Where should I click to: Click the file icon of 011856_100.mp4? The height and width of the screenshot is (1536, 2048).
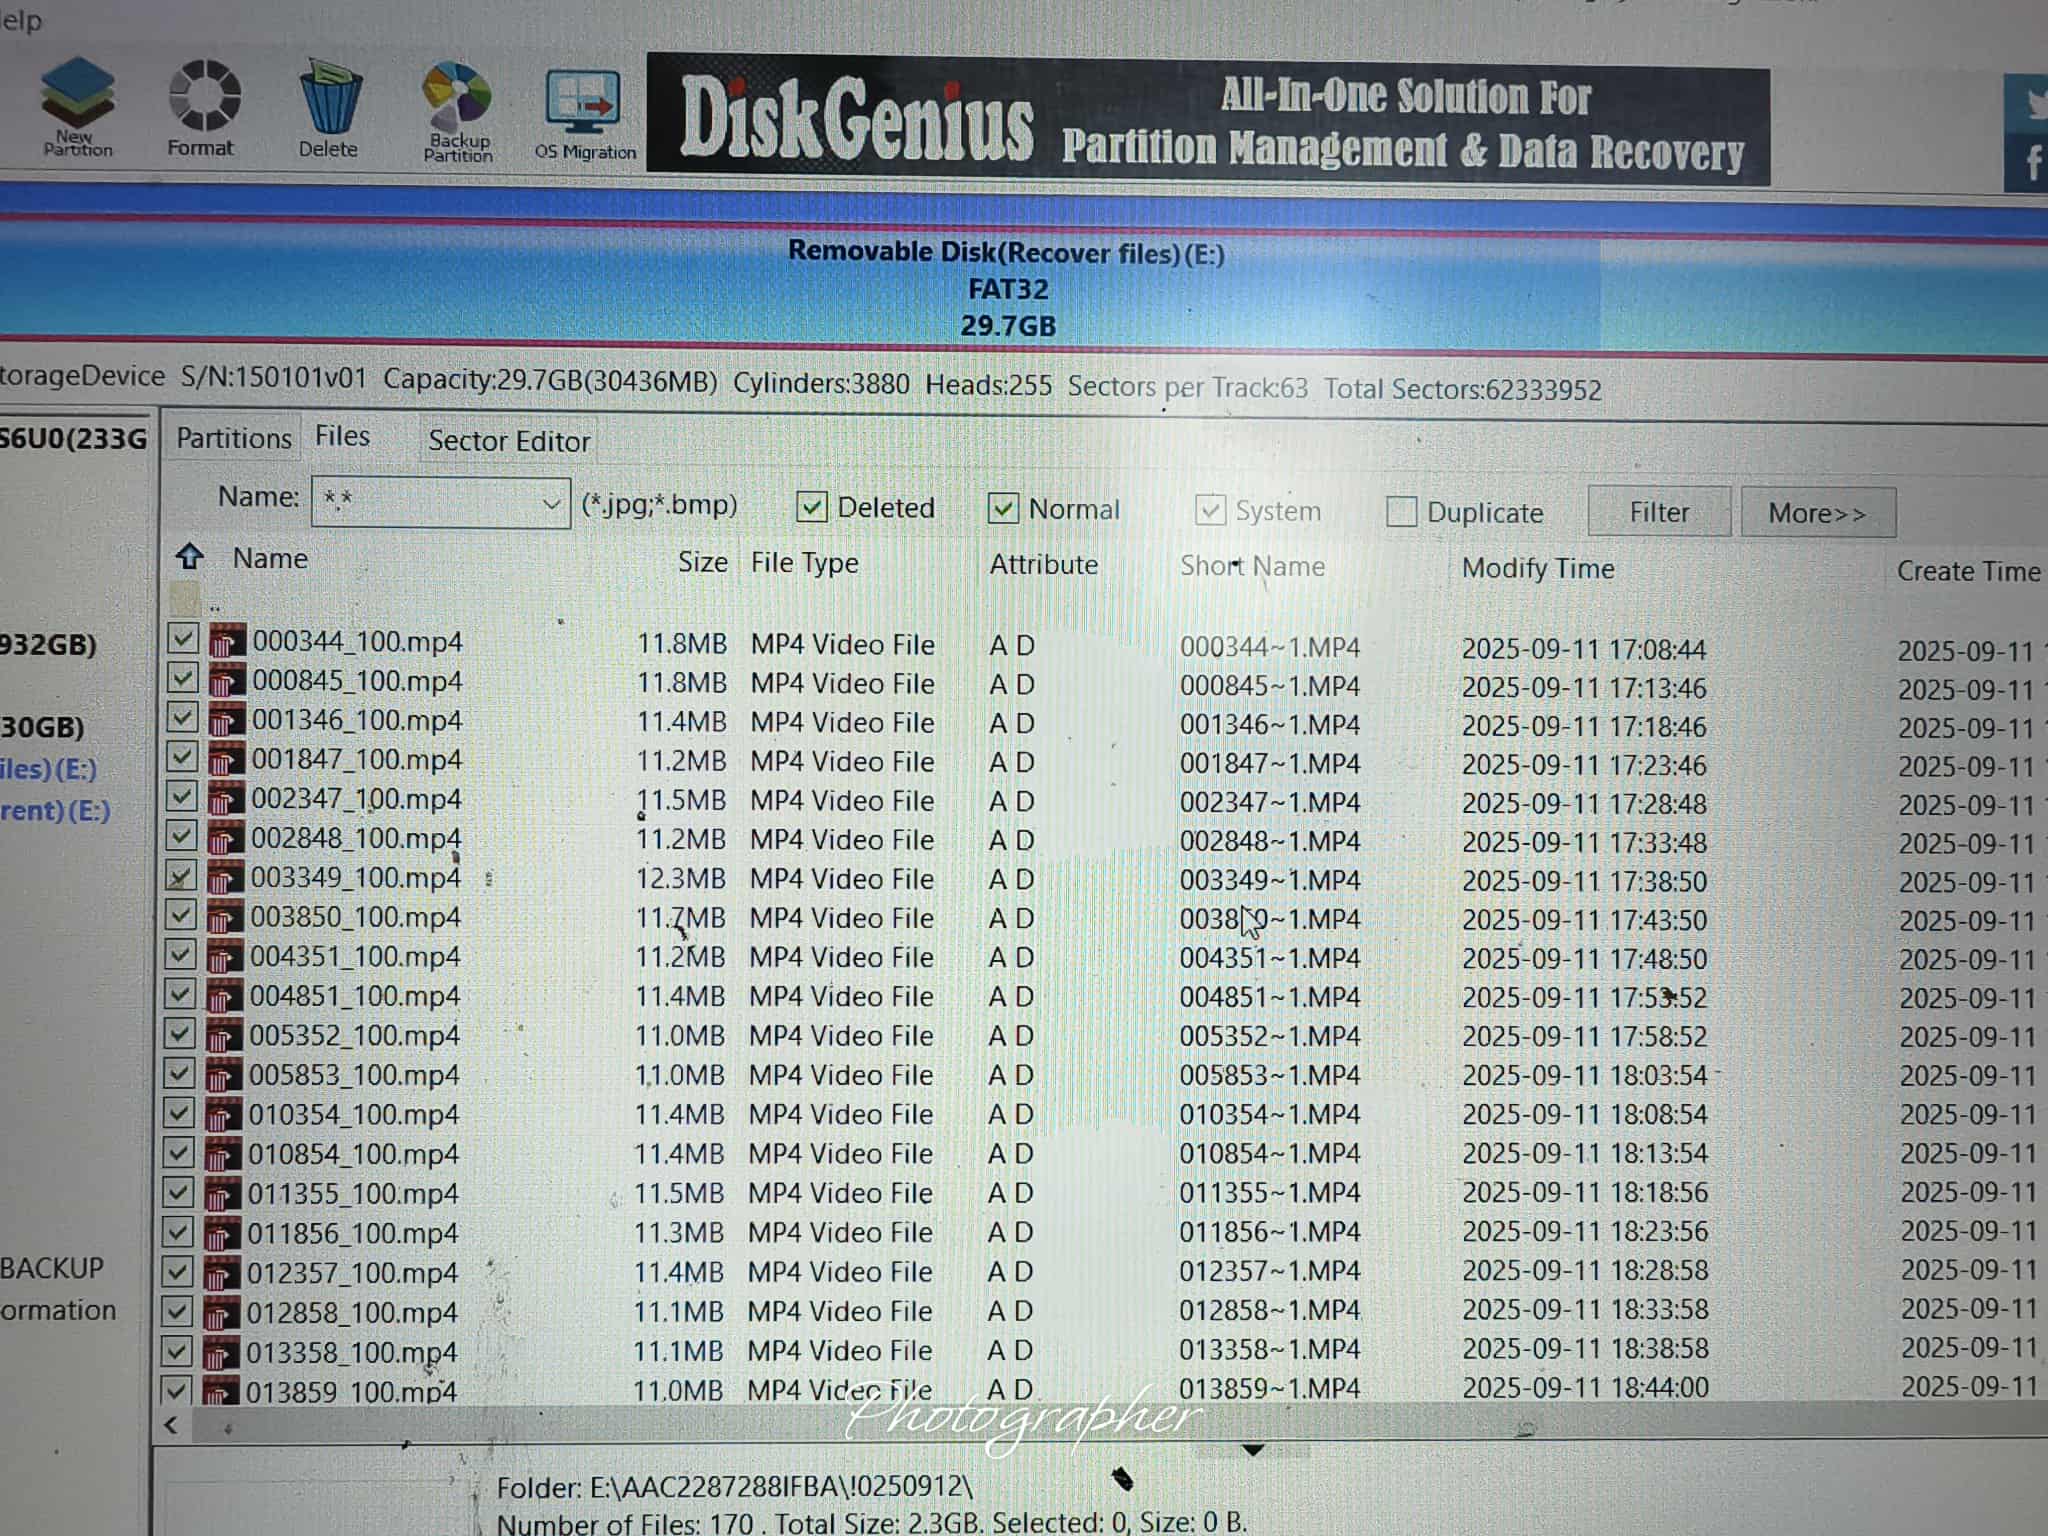click(222, 1233)
